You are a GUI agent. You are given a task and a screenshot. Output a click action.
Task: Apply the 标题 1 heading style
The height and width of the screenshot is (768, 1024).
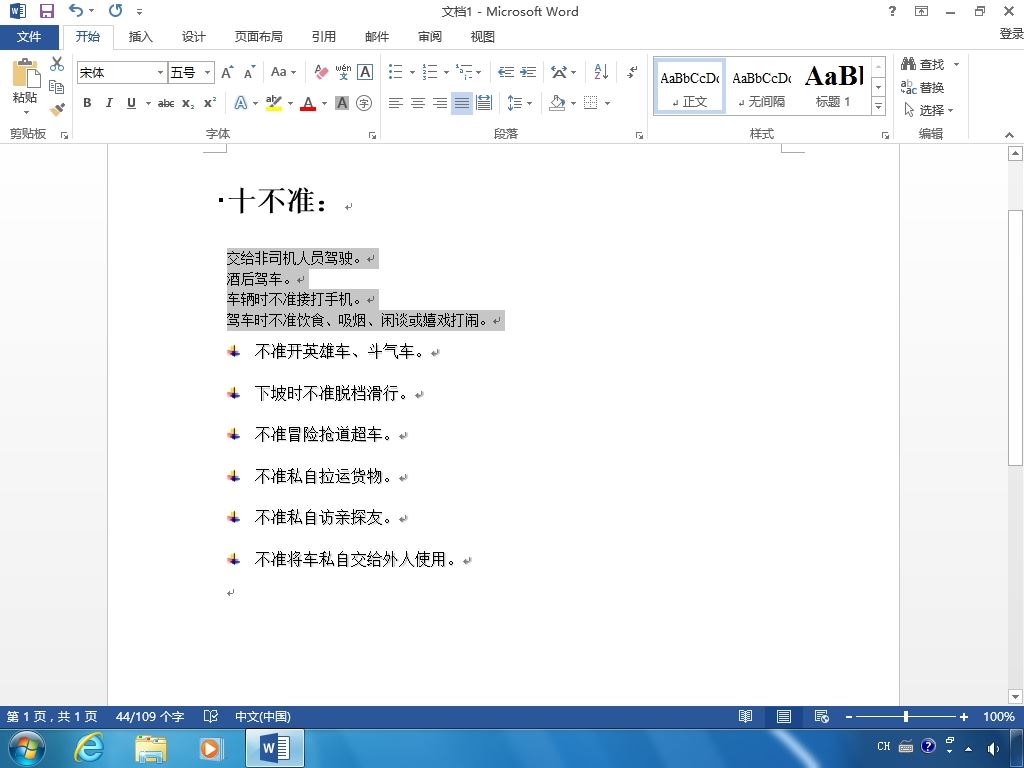(833, 86)
